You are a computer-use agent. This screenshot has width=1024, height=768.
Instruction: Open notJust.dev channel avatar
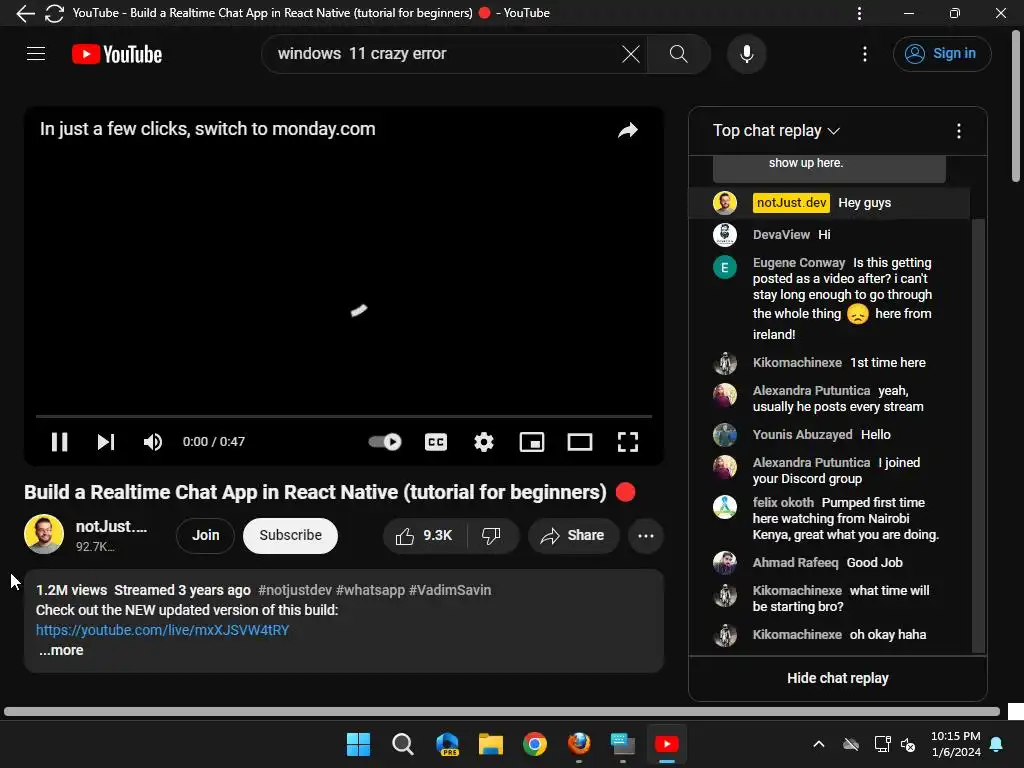(x=44, y=534)
